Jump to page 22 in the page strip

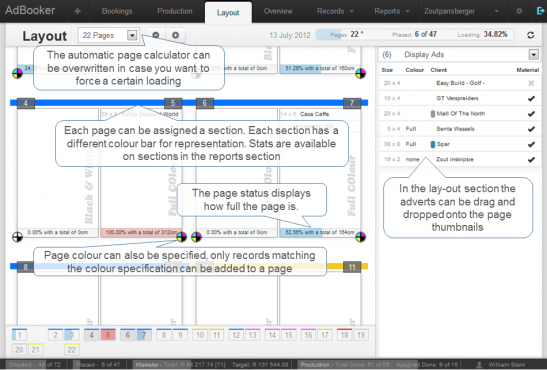coord(72,349)
